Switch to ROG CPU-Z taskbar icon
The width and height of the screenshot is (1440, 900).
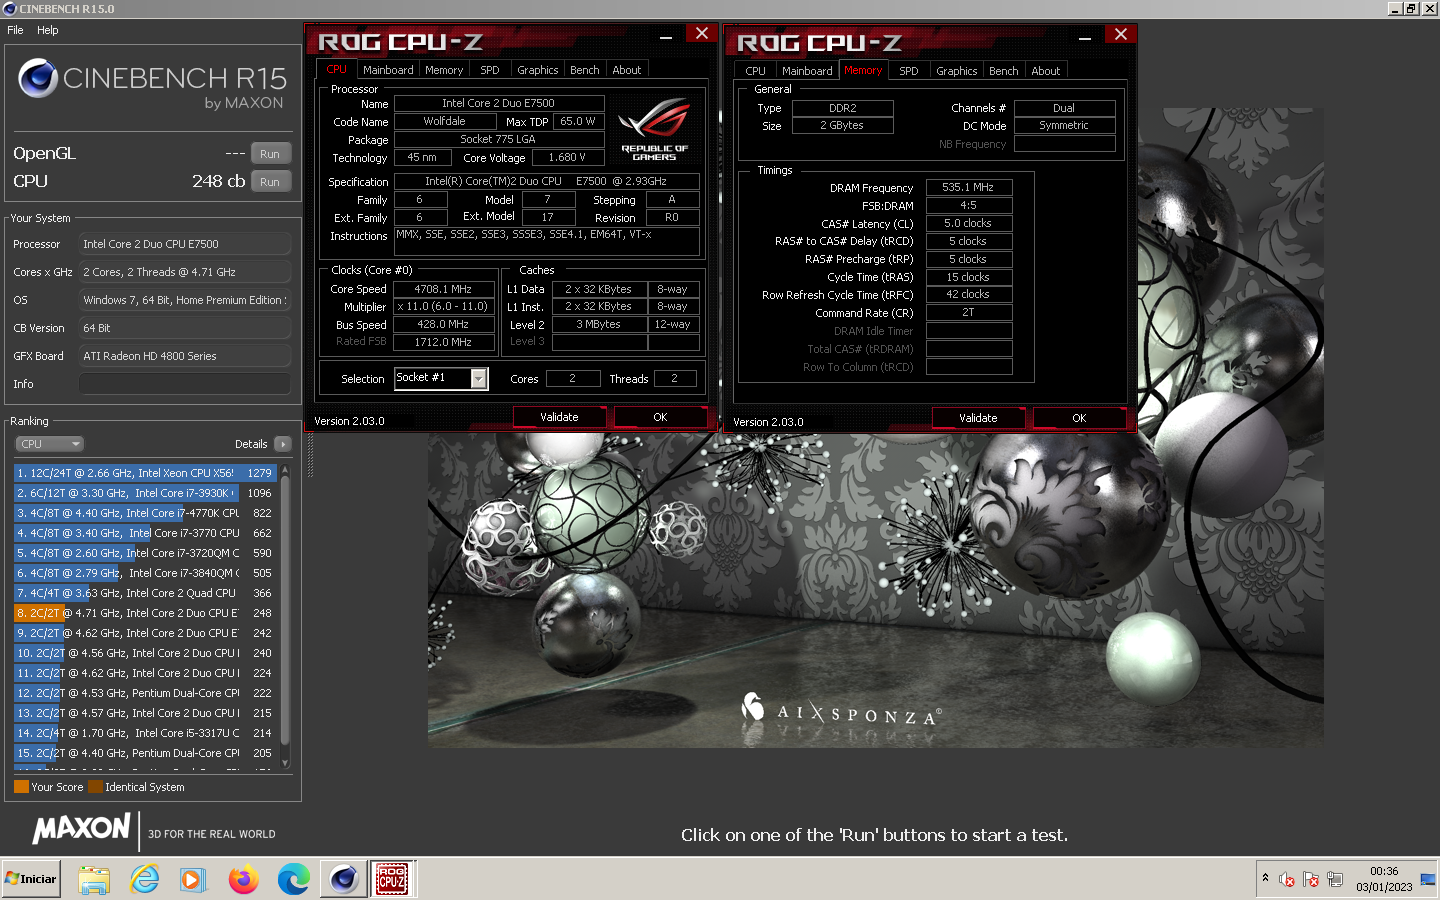click(391, 880)
